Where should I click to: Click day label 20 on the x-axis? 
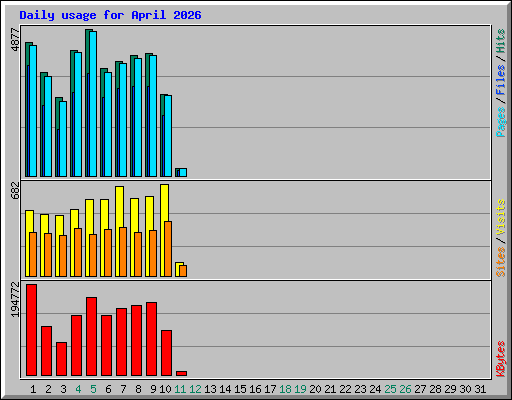coord(315,389)
